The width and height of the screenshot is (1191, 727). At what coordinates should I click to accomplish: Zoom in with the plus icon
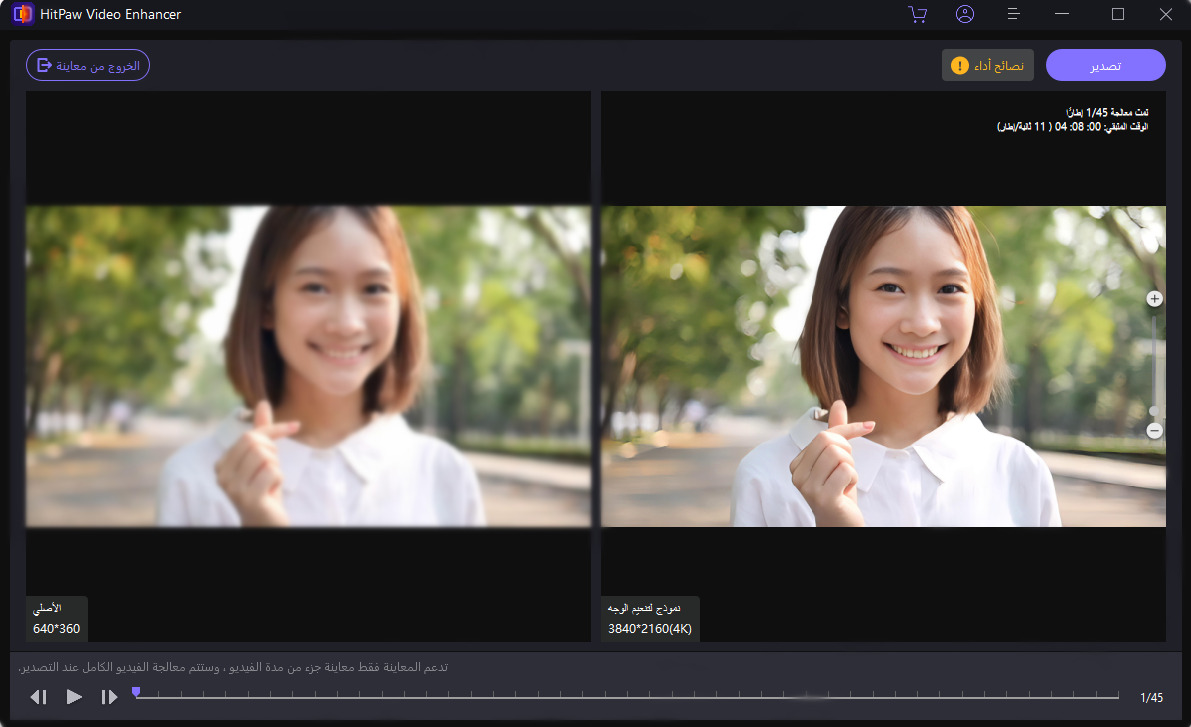1154,299
